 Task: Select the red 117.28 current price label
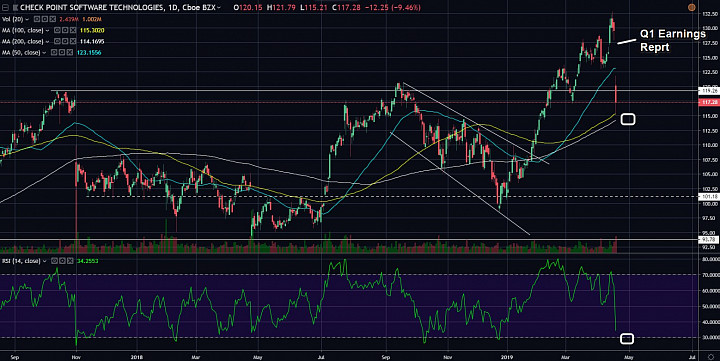708,102
